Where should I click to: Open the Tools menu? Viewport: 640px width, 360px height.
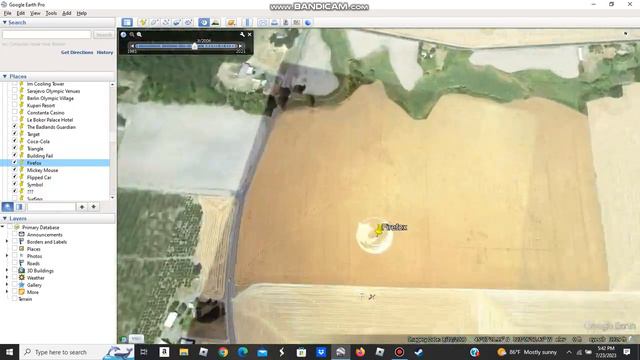coord(51,13)
